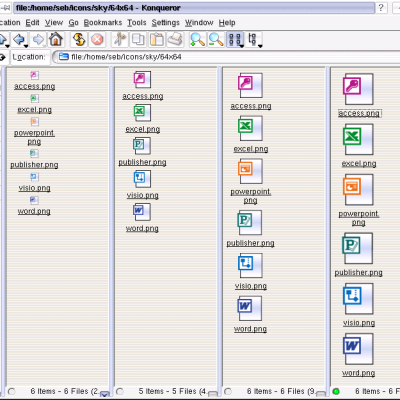Select word.png icon in the third pane
The height and width of the screenshot is (400, 400).
coord(250,308)
